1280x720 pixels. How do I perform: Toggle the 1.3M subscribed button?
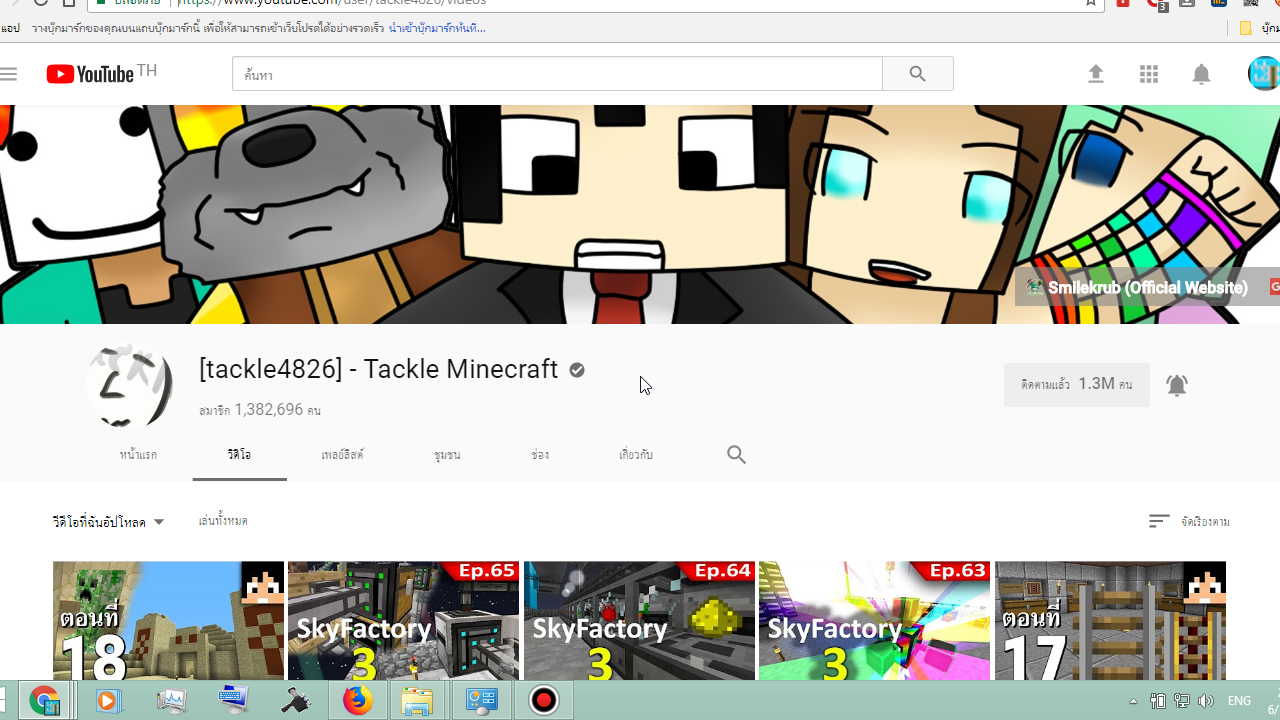pos(1076,385)
